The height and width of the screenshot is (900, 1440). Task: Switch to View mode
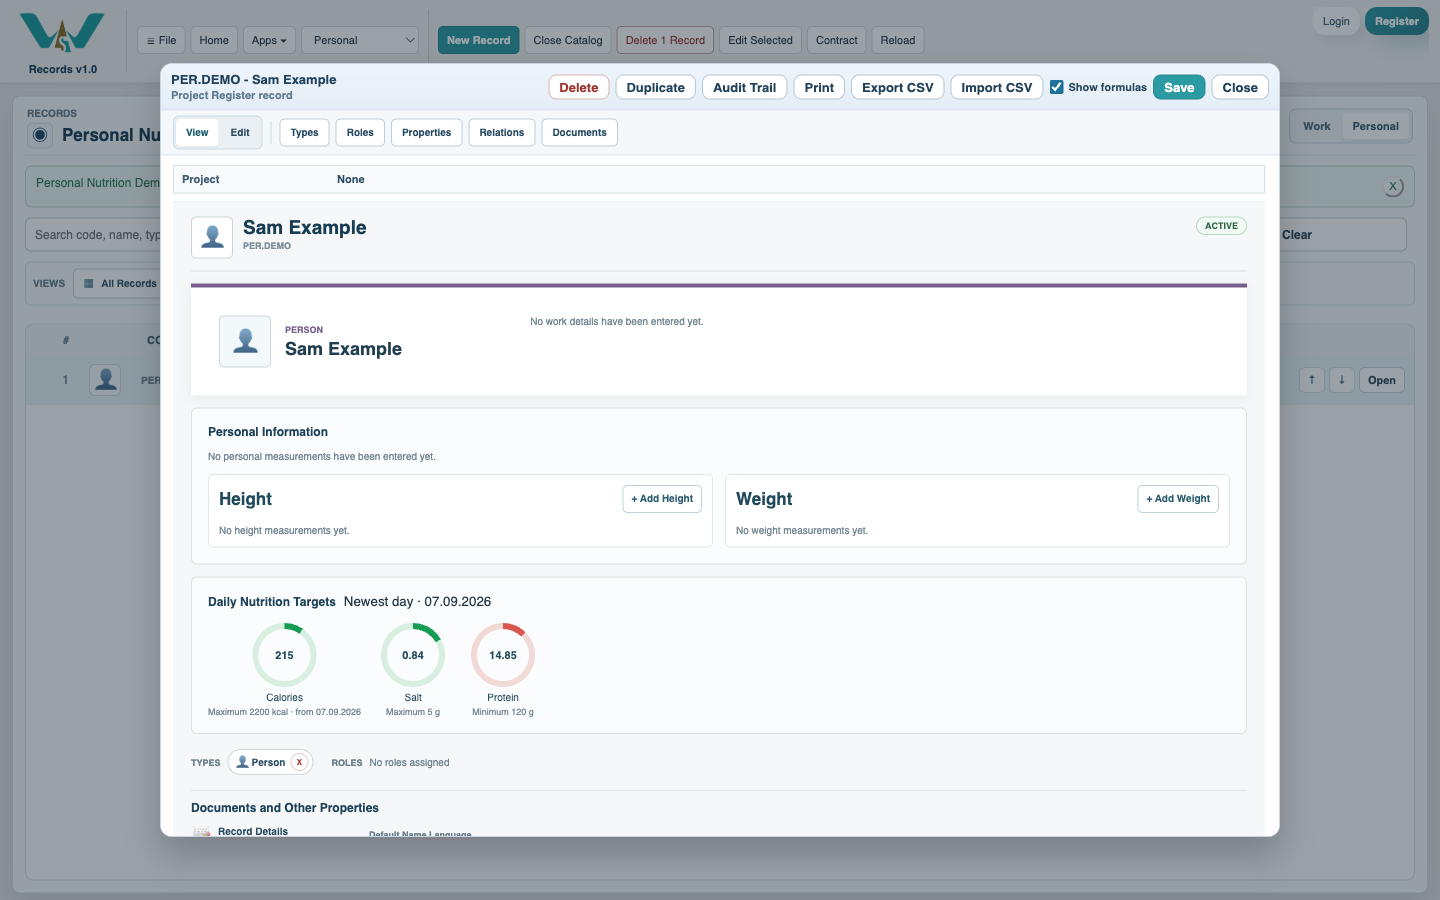pos(197,132)
